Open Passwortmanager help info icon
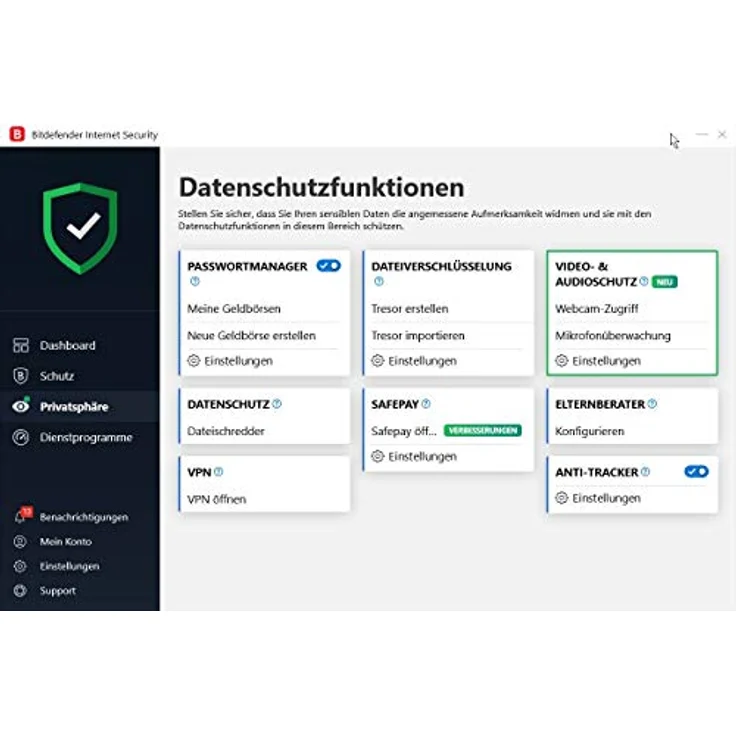 coord(195,281)
